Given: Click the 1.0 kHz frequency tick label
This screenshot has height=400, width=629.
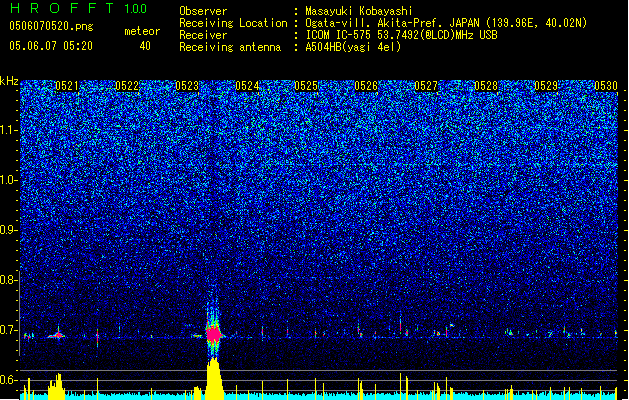Looking at the screenshot, I should coord(9,180).
